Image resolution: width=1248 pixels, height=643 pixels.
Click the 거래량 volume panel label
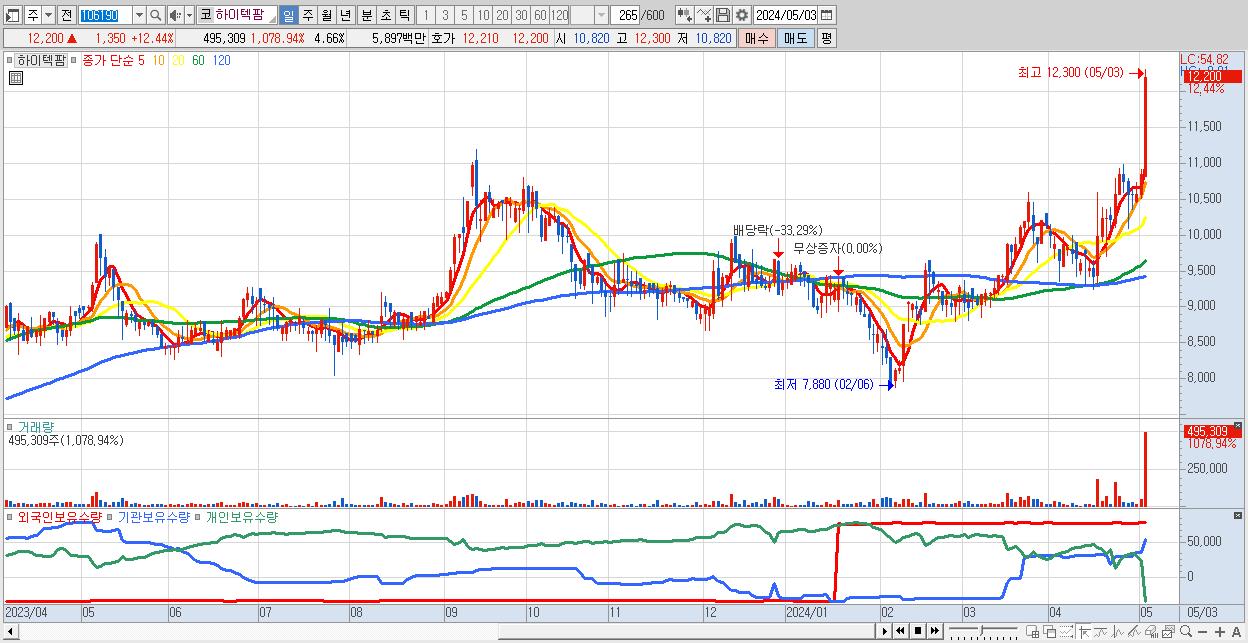pyautogui.click(x=37, y=427)
